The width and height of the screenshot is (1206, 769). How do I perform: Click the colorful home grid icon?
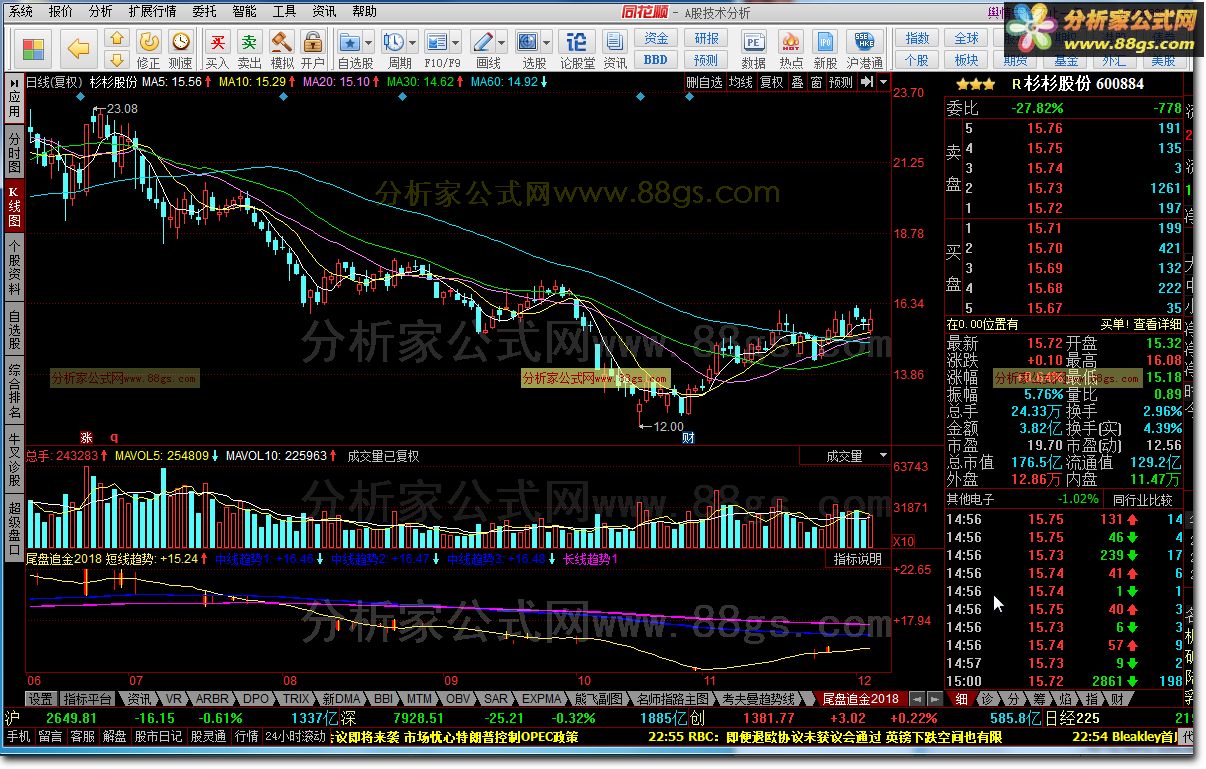tap(33, 47)
